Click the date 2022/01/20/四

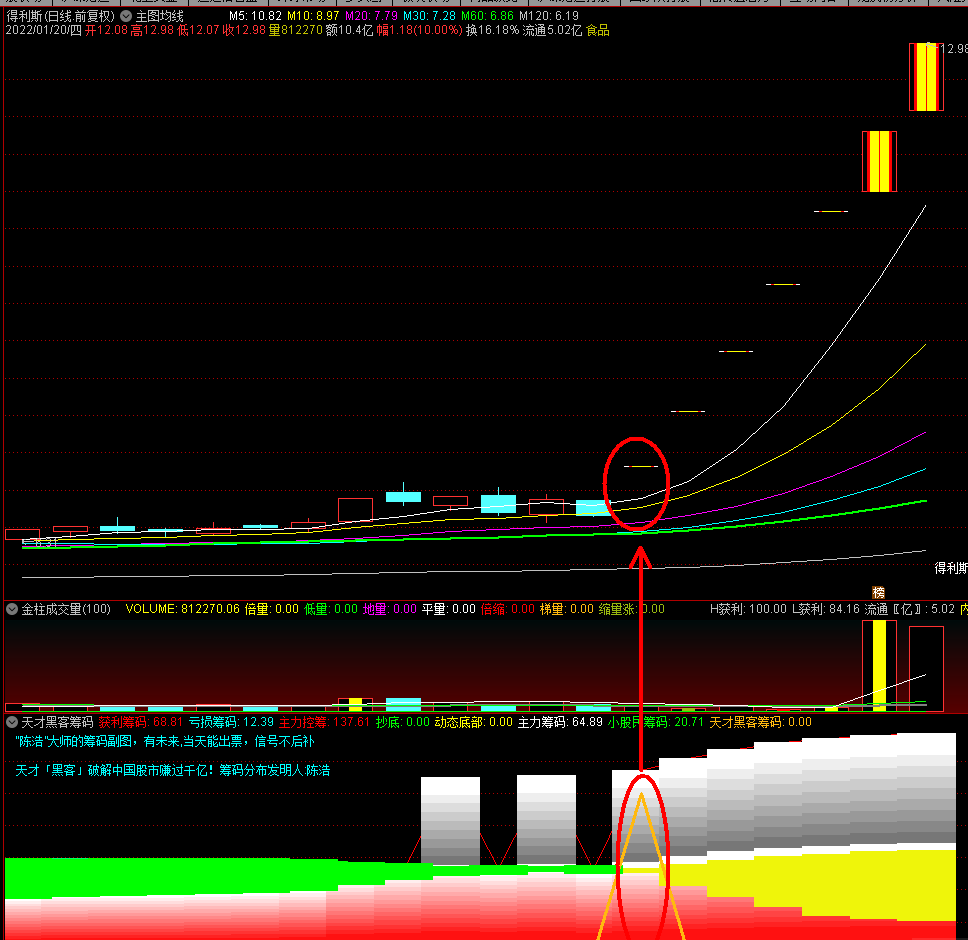43,30
